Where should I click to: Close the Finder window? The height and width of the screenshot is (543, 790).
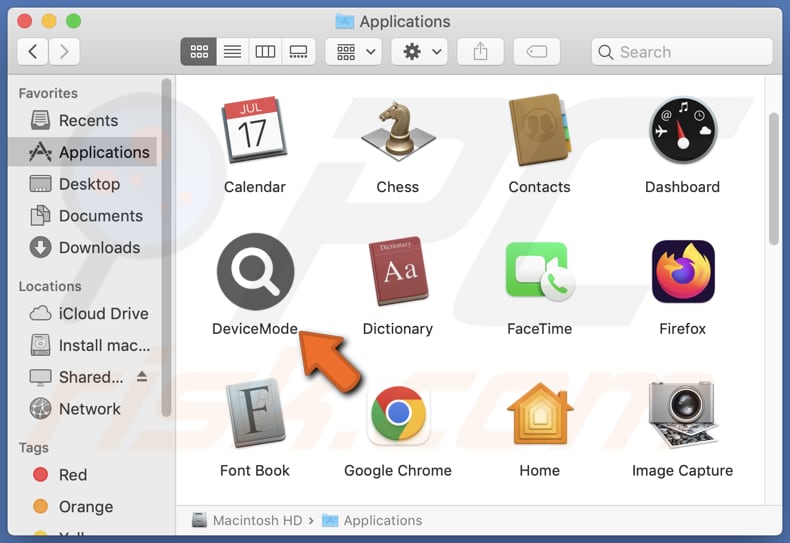pyautogui.click(x=24, y=21)
